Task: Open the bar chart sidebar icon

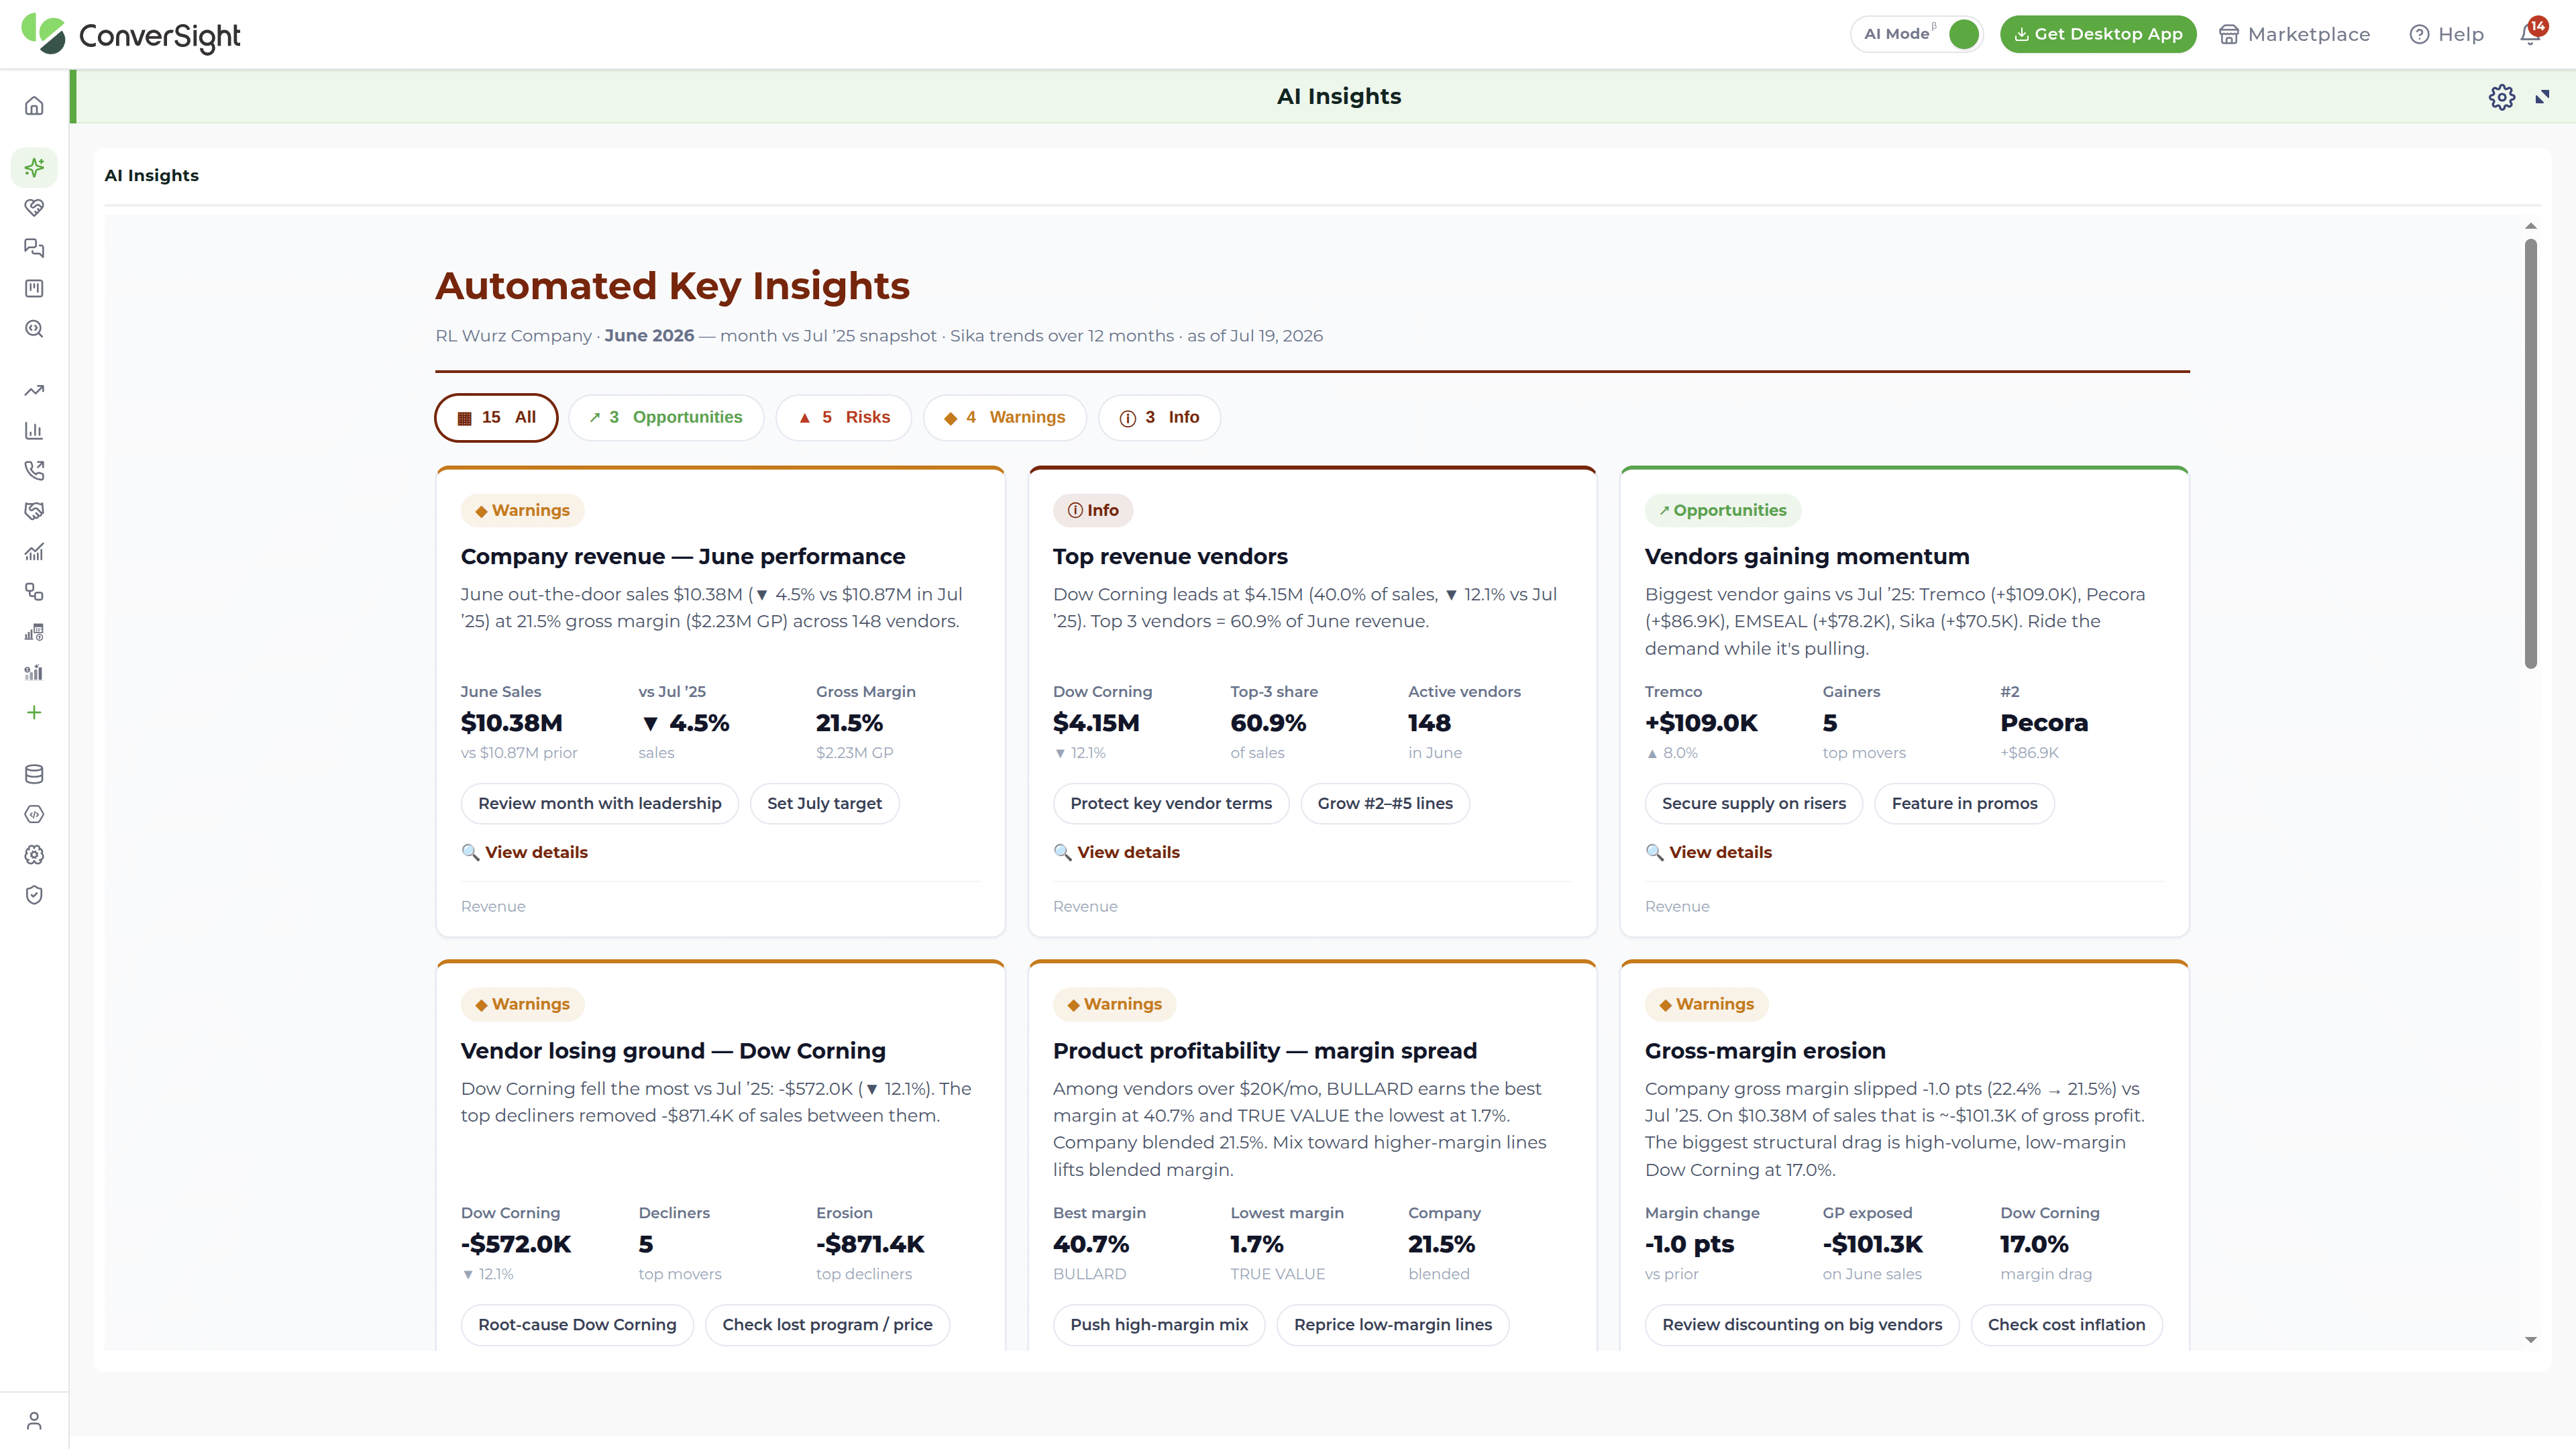Action: coord(34,430)
